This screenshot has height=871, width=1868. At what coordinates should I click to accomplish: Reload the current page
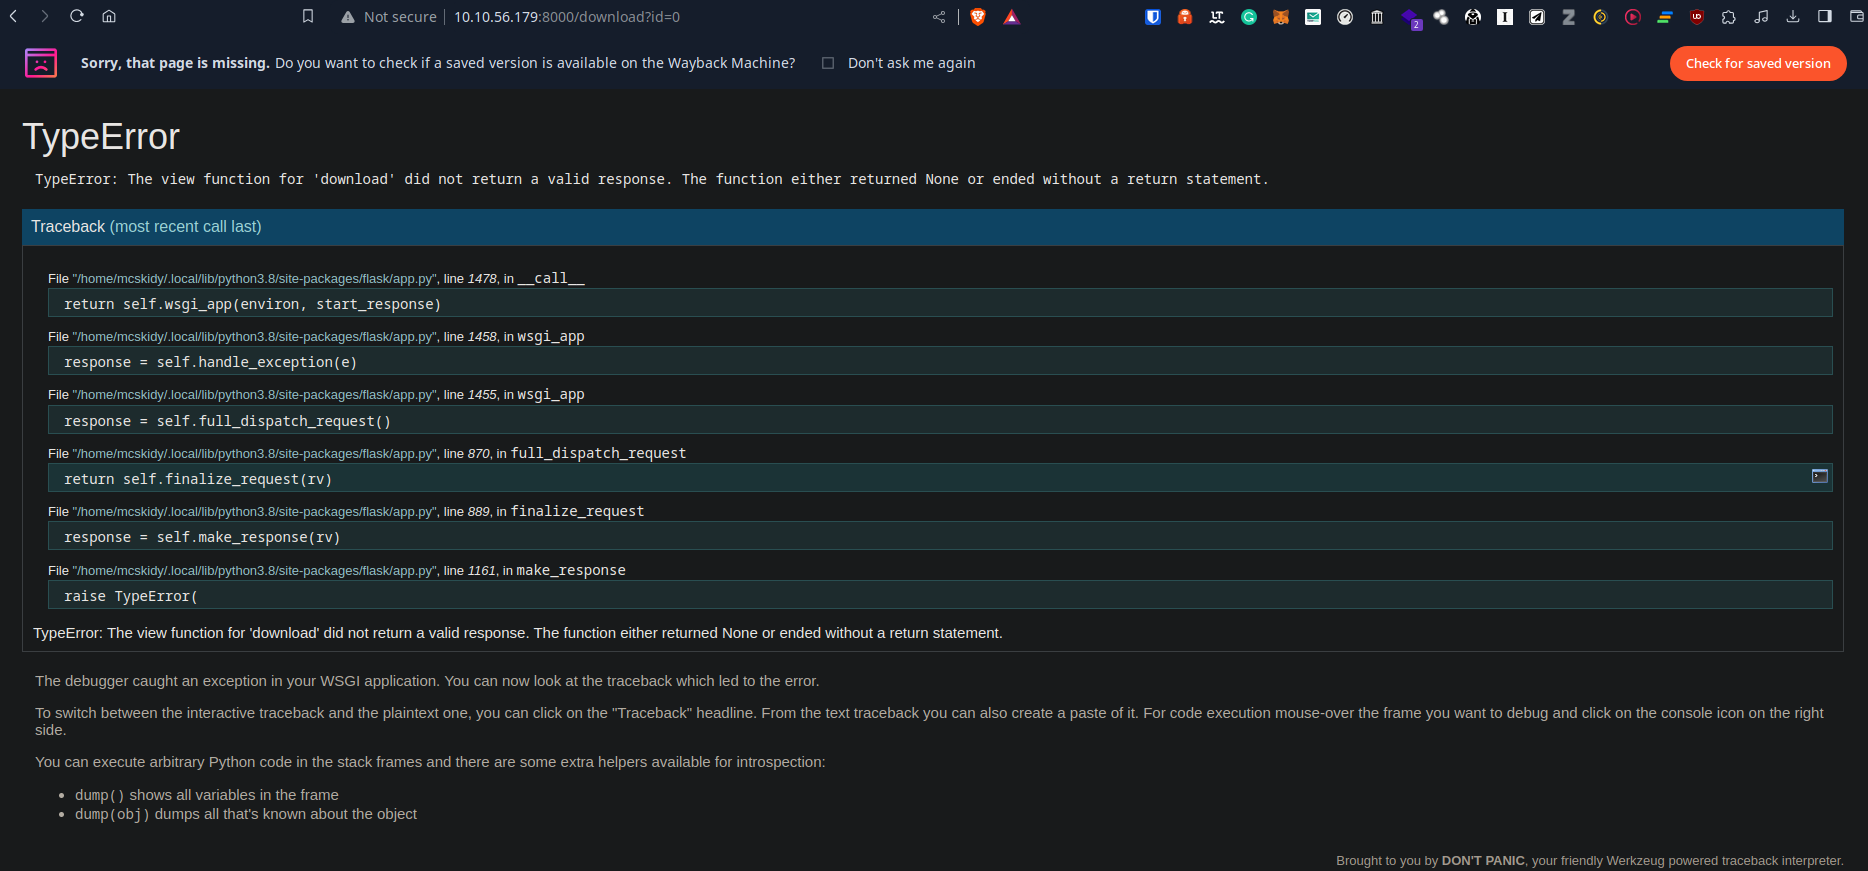click(x=77, y=16)
